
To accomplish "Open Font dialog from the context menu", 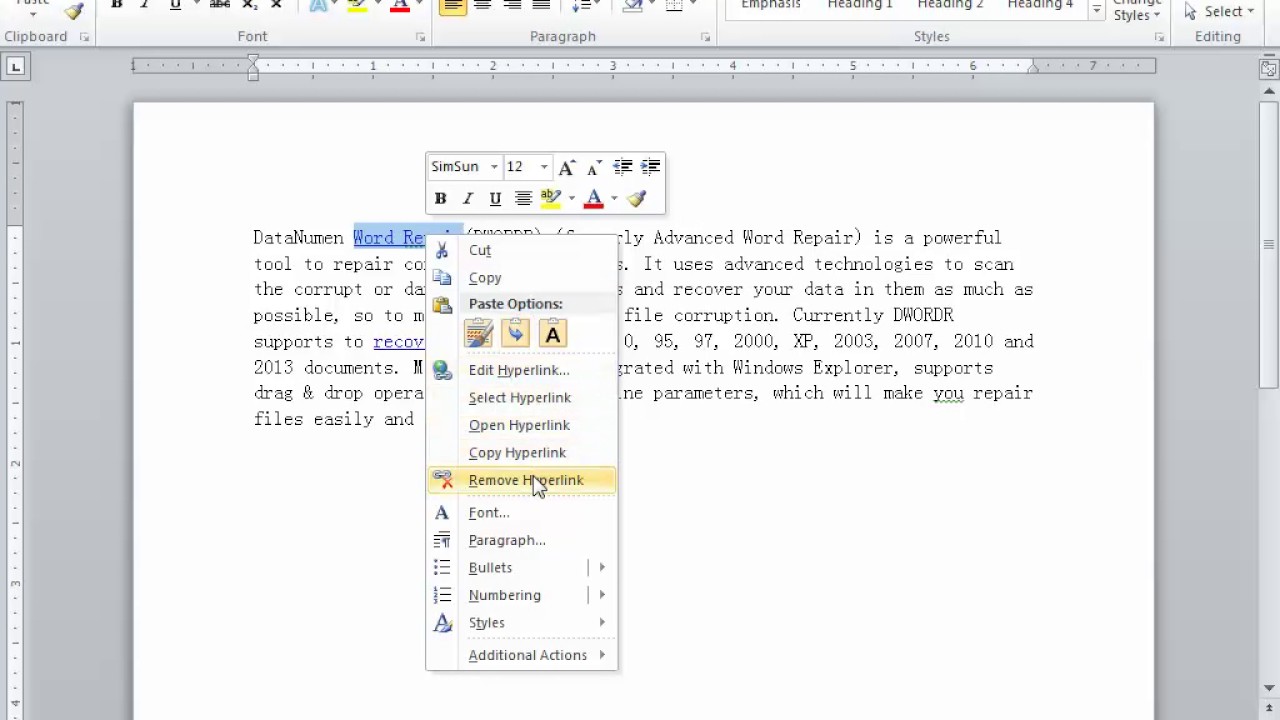I will [522, 512].
